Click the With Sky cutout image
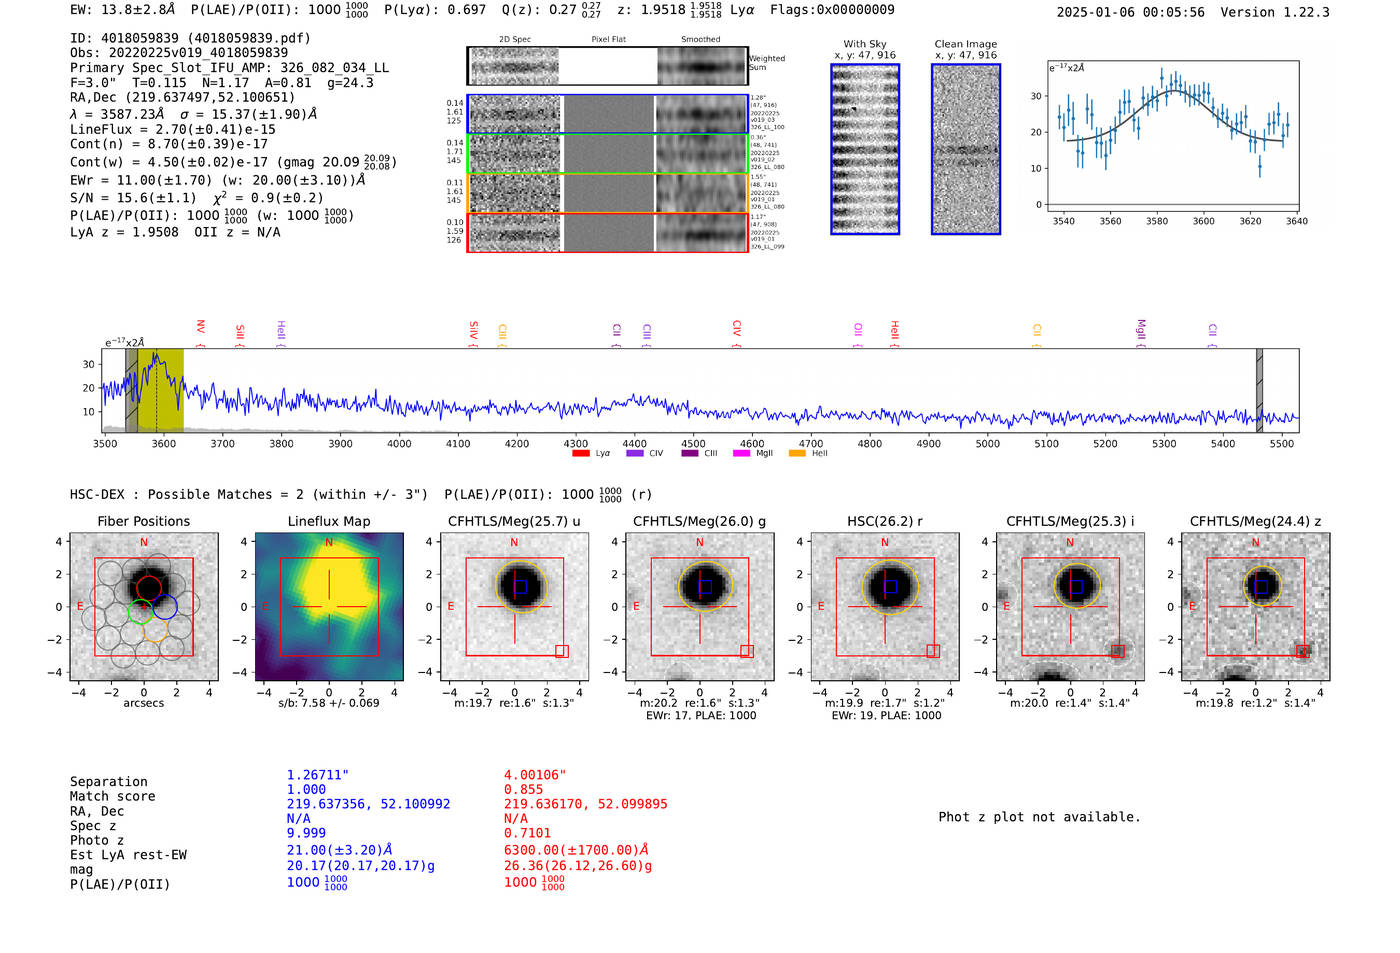 pyautogui.click(x=865, y=149)
